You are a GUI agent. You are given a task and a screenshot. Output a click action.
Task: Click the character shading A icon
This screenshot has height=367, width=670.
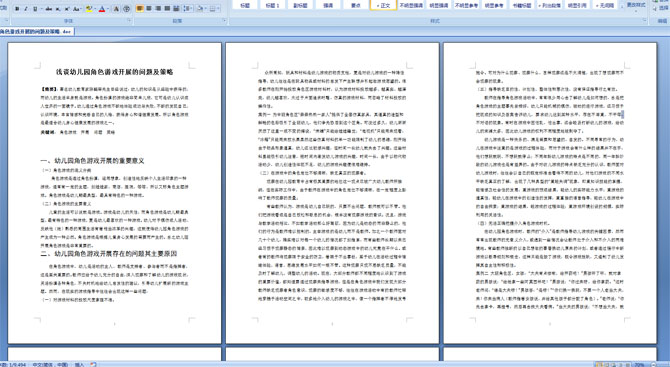pos(116,9)
